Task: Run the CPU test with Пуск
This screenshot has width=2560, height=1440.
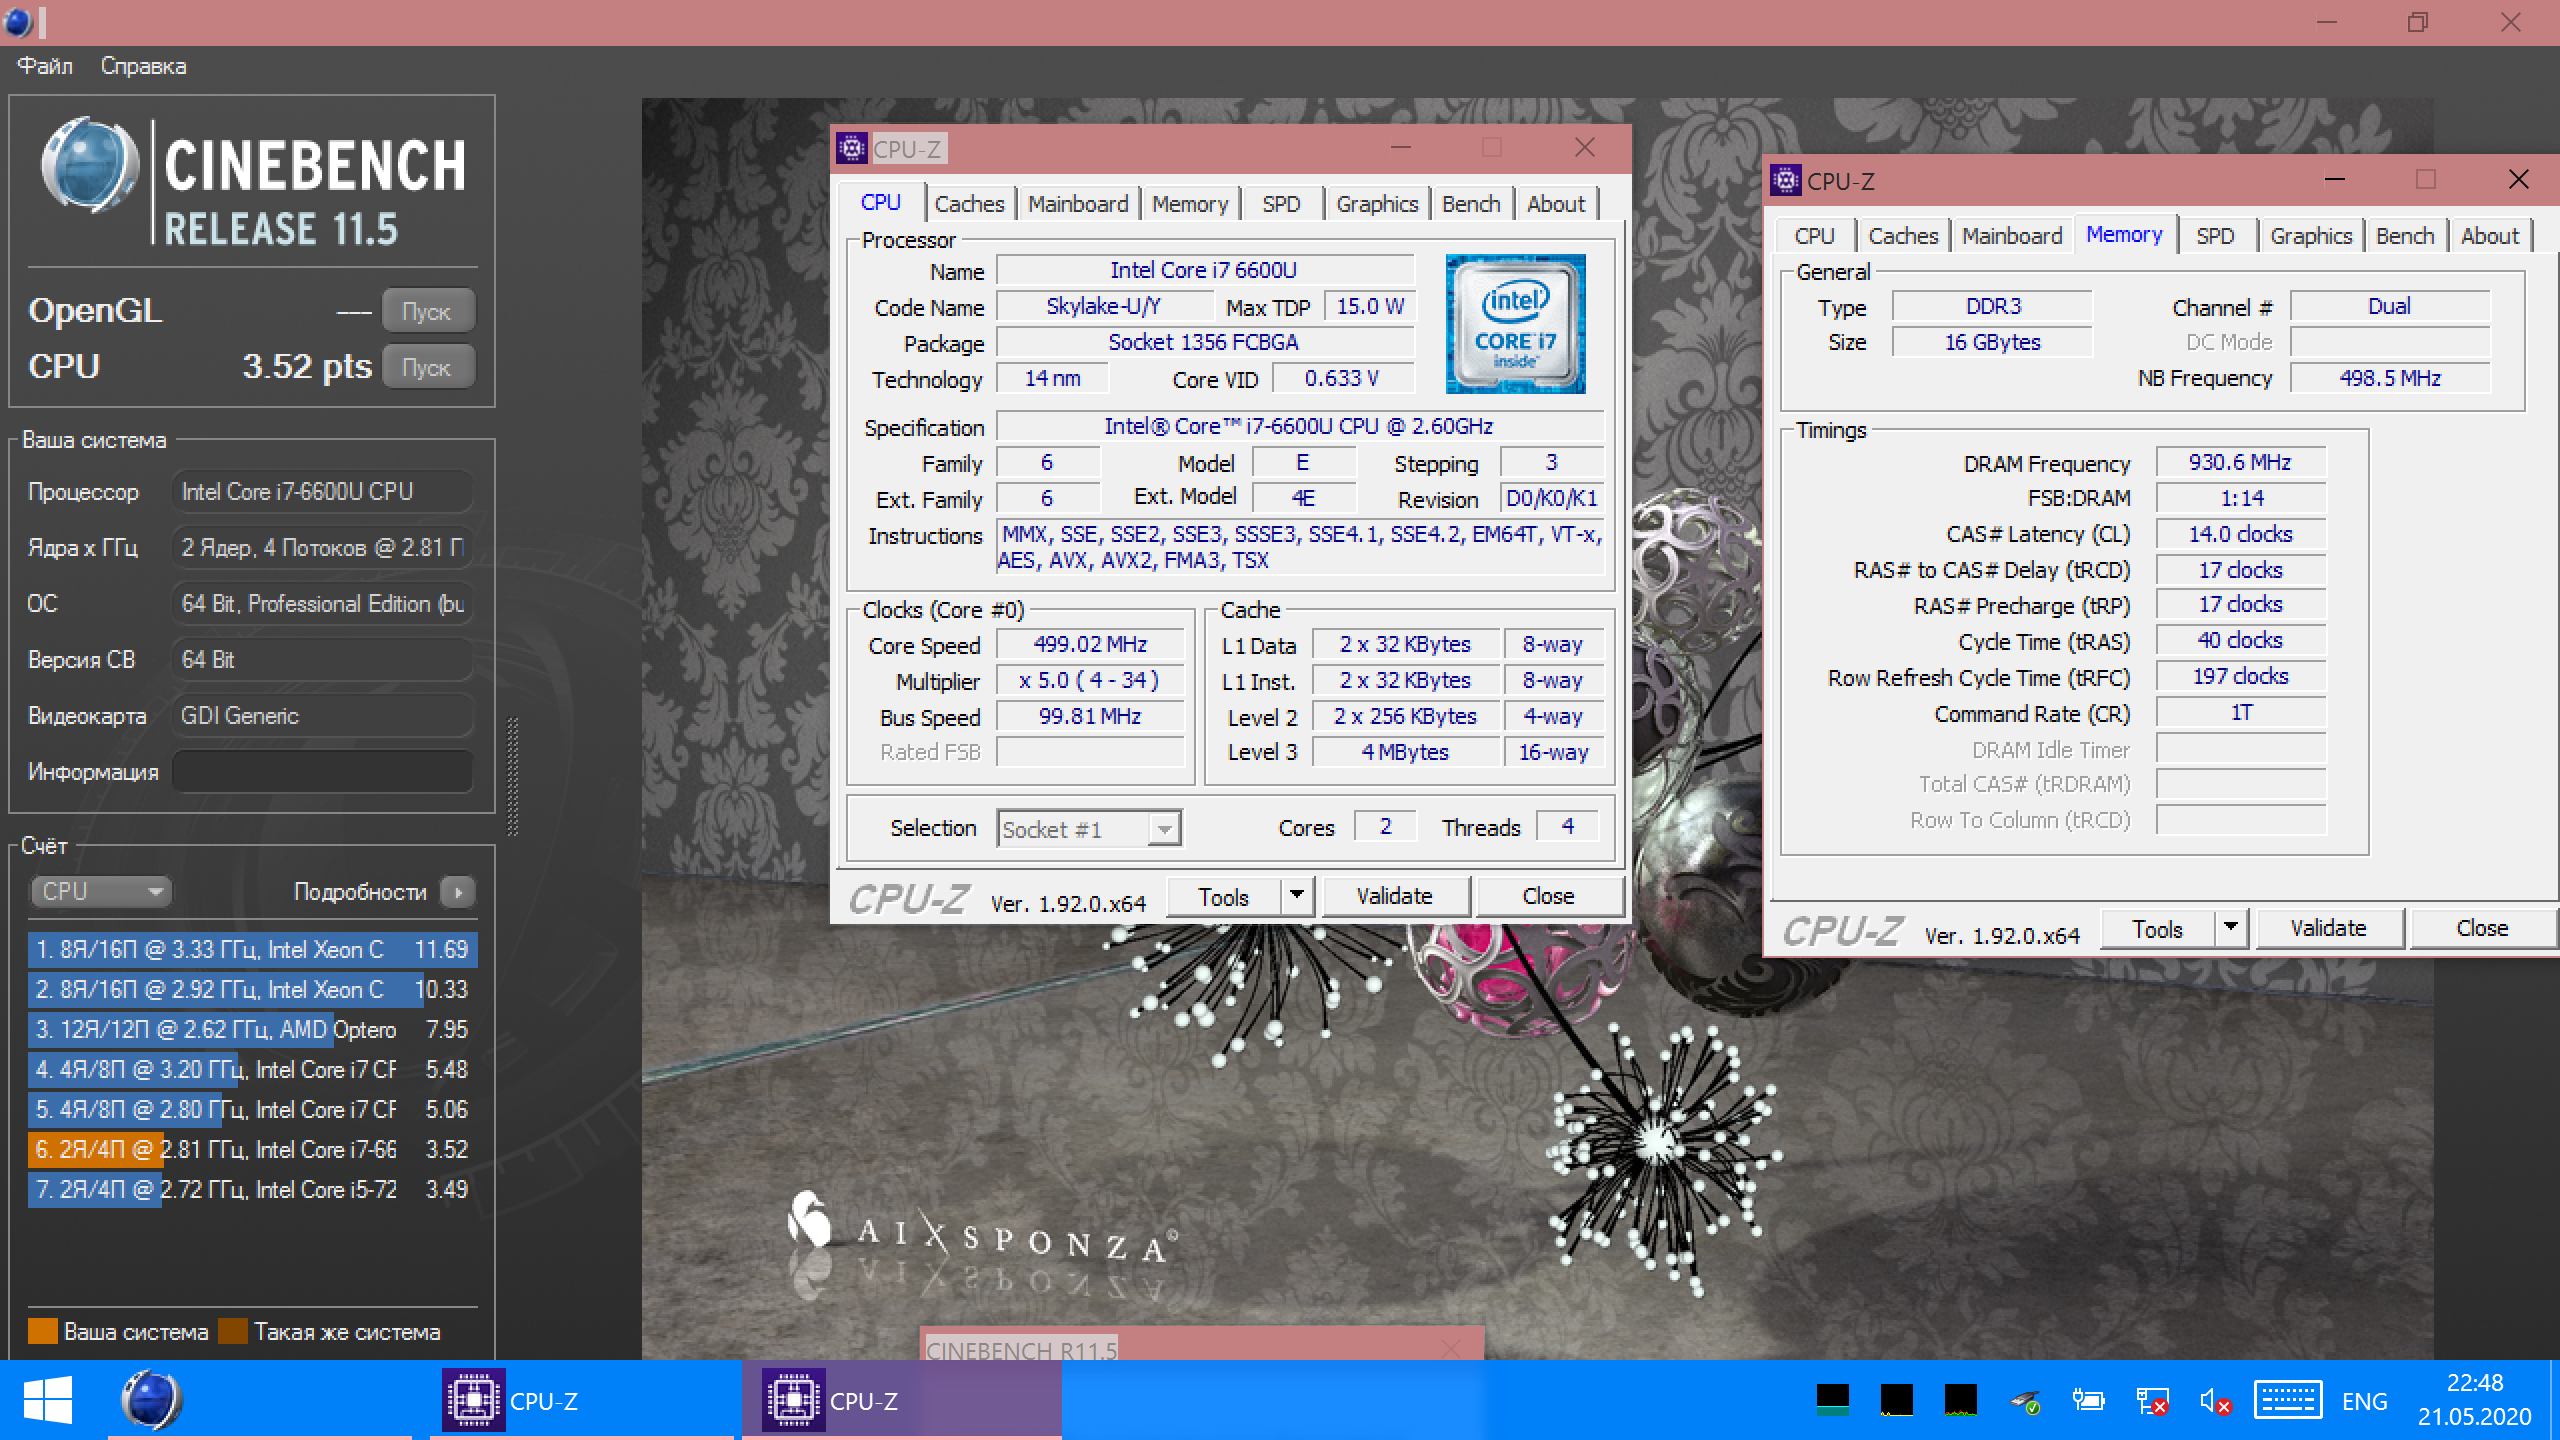Action: (427, 367)
